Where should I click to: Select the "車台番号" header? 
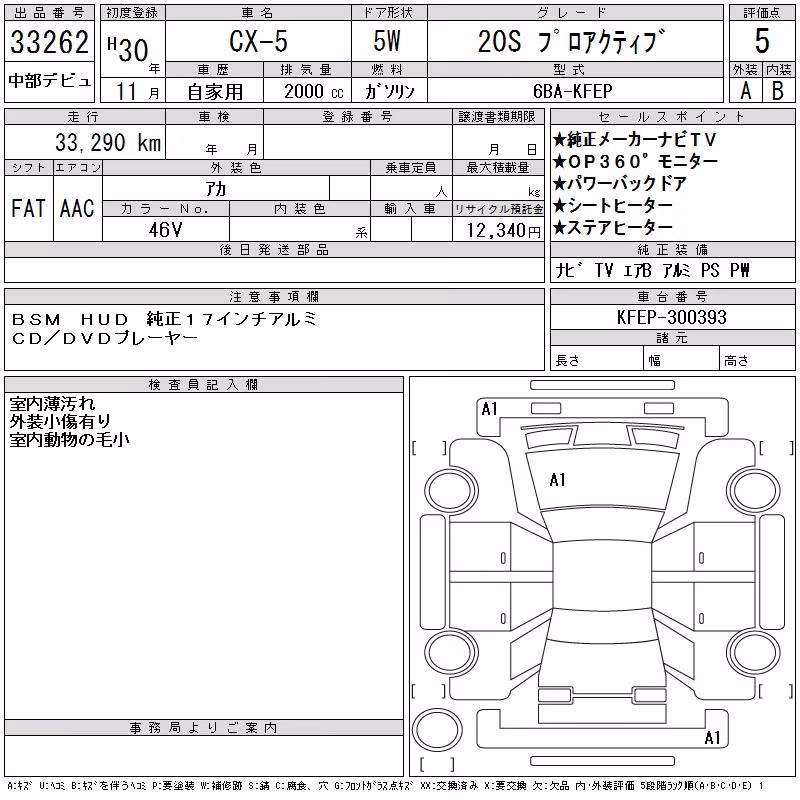(672, 296)
